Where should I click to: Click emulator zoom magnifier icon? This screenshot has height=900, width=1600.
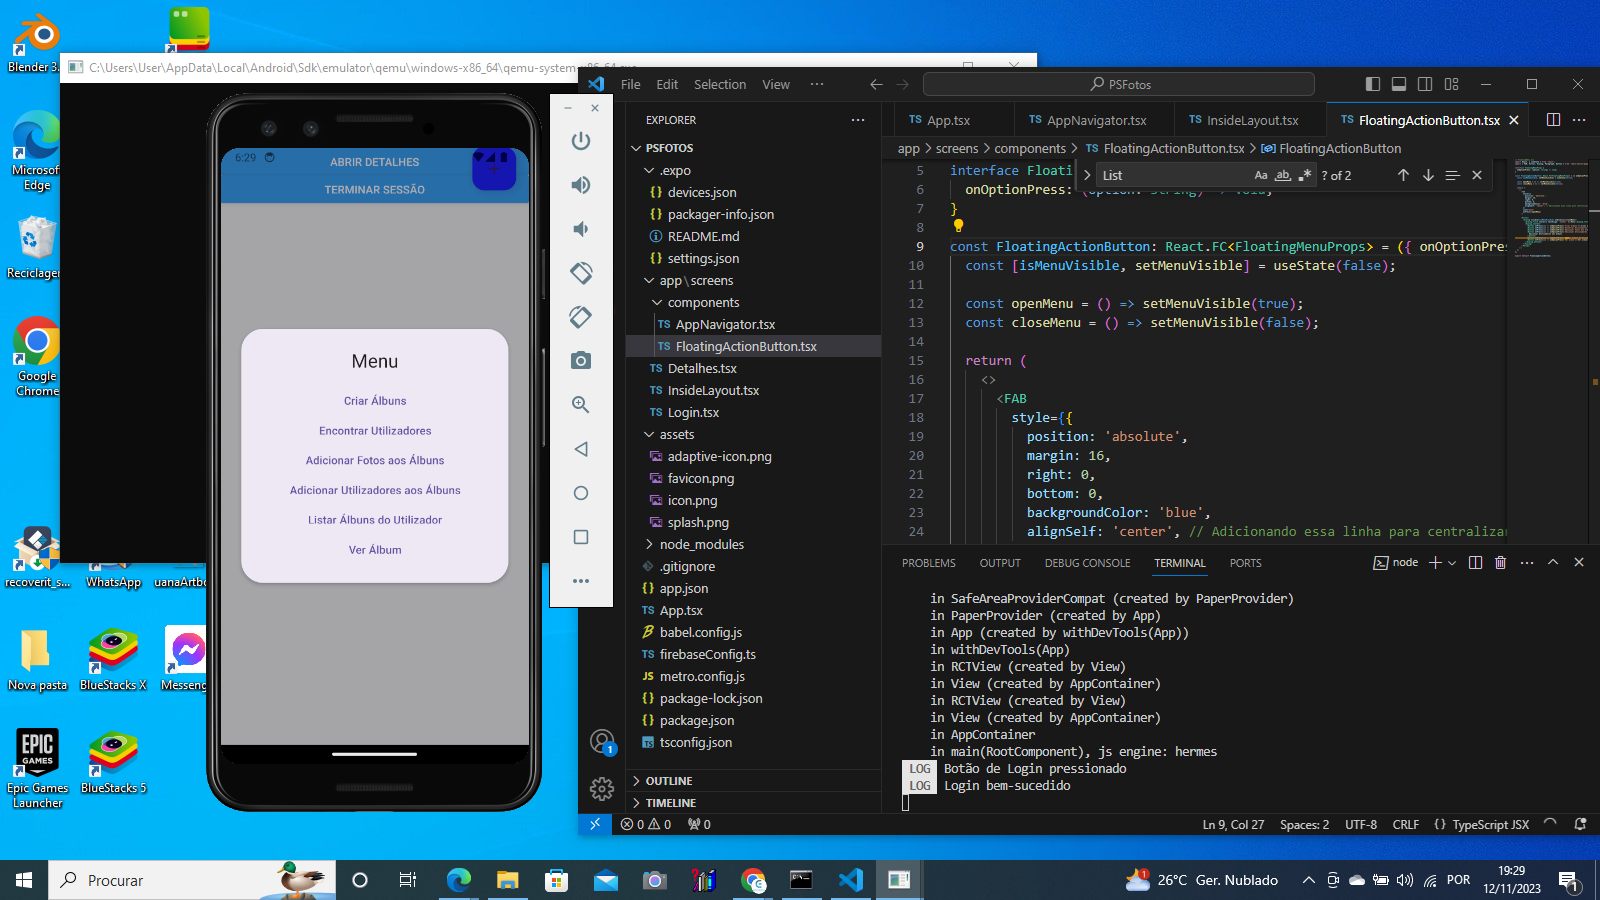pos(580,405)
